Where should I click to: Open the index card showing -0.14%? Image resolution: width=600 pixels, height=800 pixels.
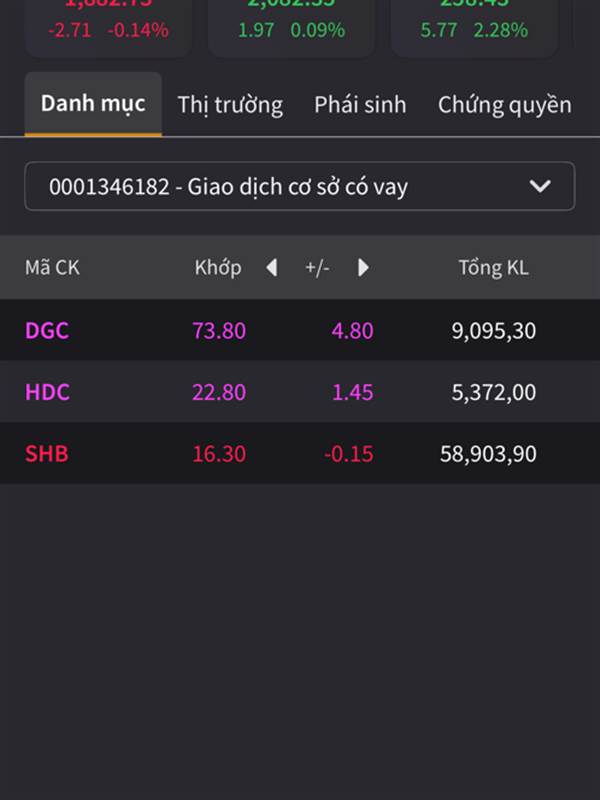click(x=109, y=25)
